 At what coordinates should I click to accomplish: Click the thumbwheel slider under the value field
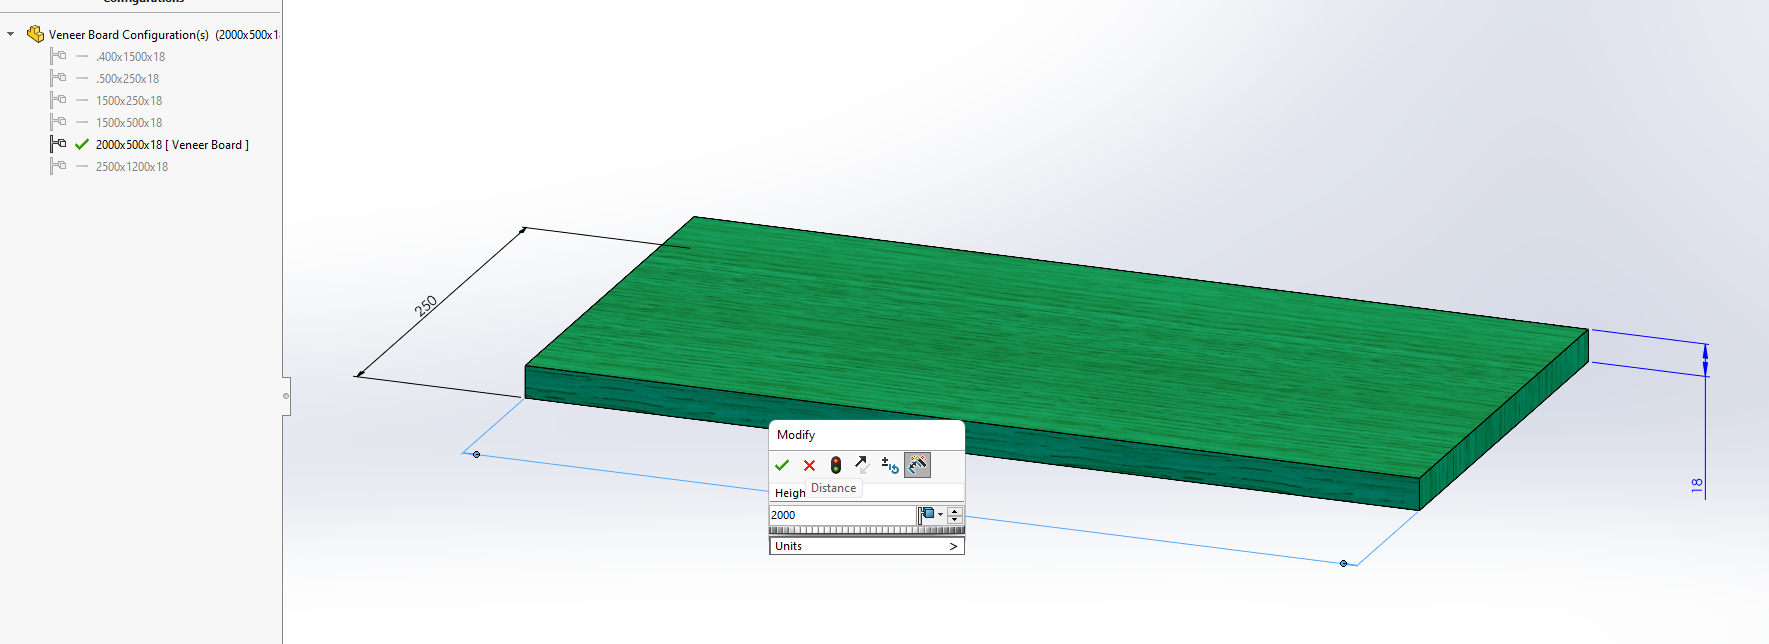pyautogui.click(x=866, y=530)
